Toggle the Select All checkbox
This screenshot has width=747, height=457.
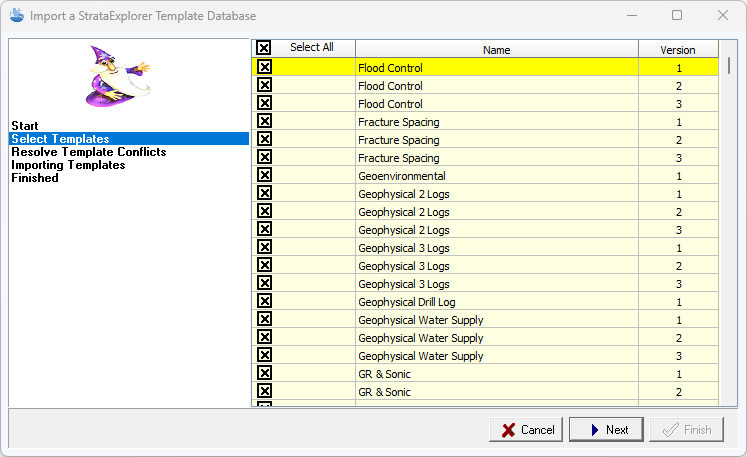[264, 48]
